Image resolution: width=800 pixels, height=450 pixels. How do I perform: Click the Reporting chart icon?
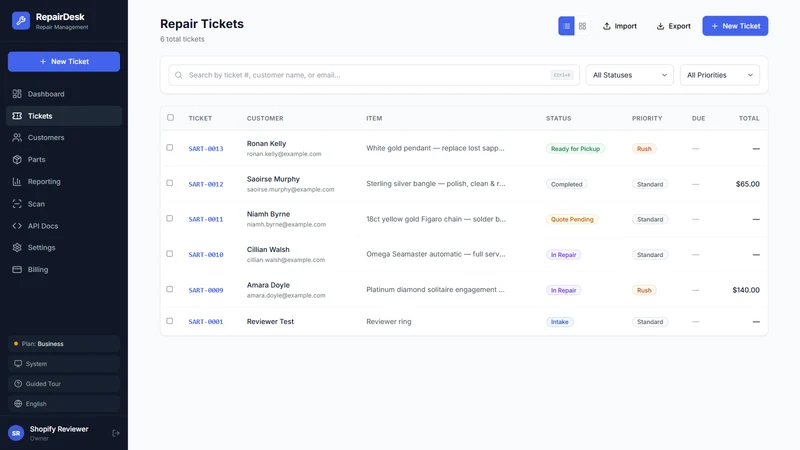tap(17, 181)
